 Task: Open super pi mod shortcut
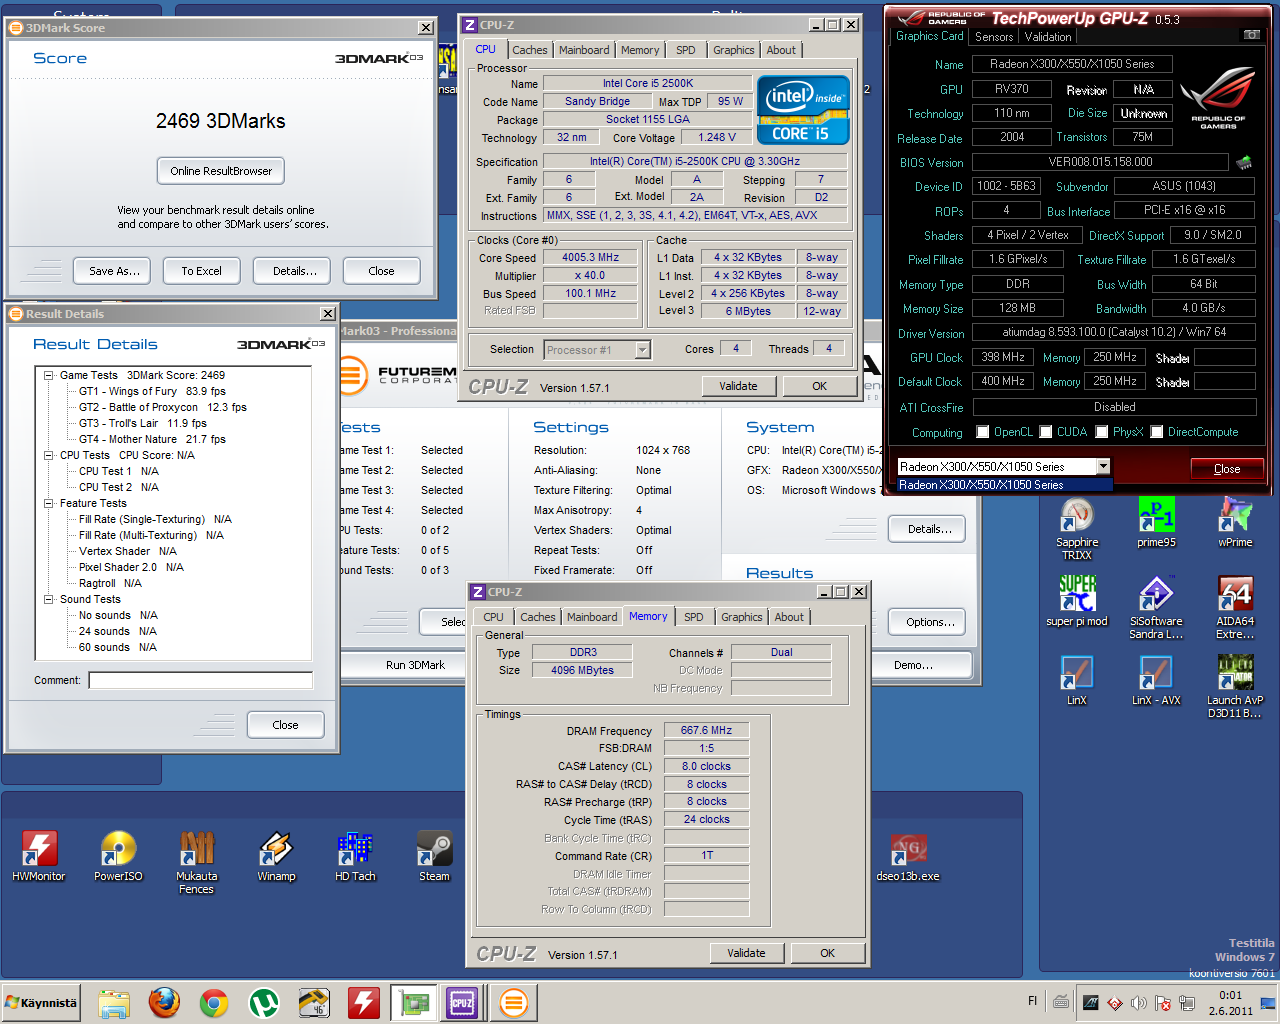[x=1077, y=602]
